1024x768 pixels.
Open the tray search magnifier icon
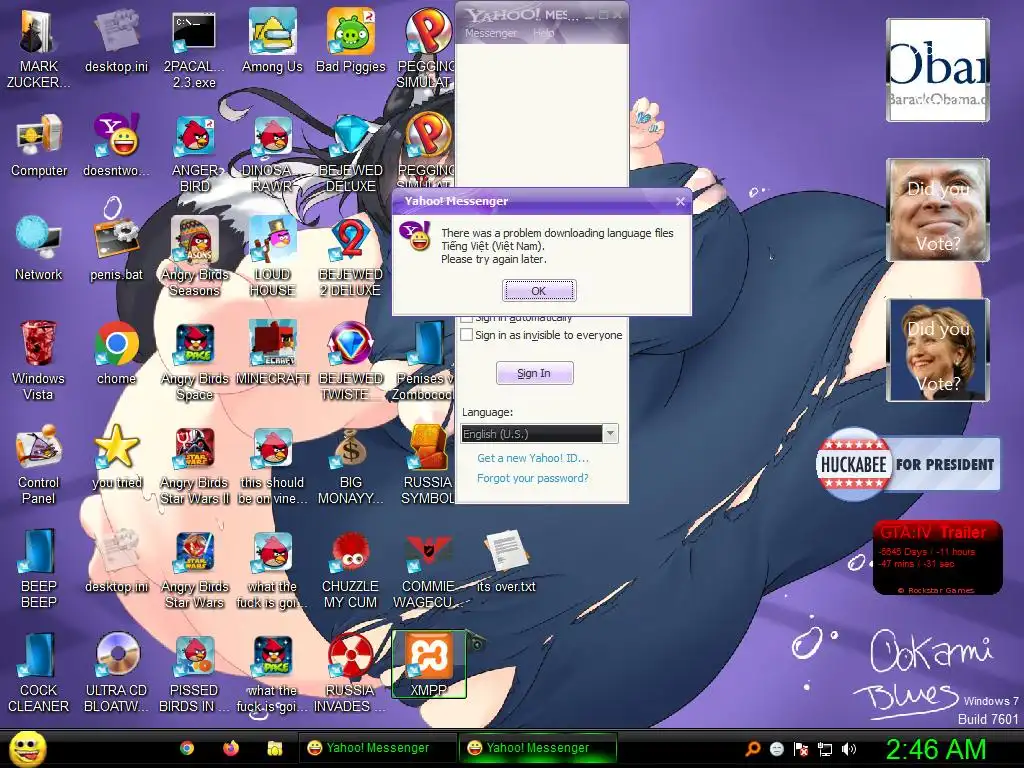click(753, 749)
